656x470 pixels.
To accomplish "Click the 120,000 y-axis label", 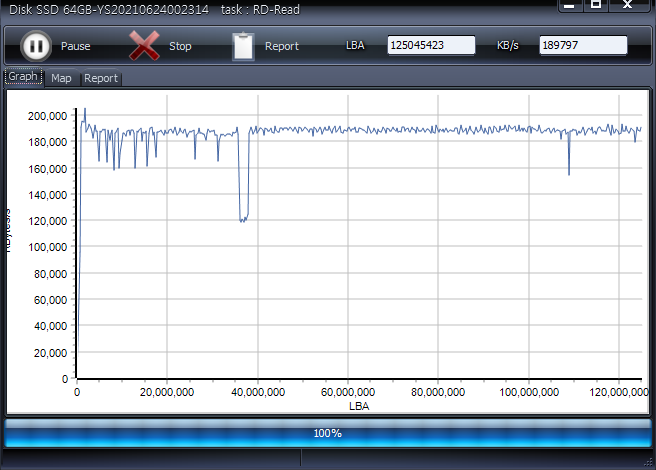I will pos(47,221).
